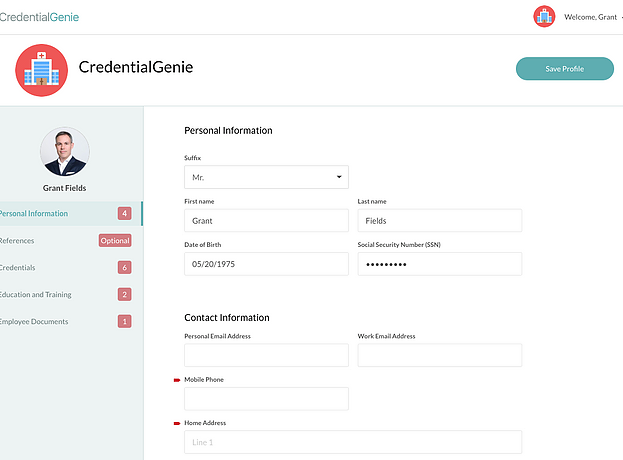Click the Personal Email Address input
Image resolution: width=623 pixels, height=460 pixels.
[x=266, y=355]
